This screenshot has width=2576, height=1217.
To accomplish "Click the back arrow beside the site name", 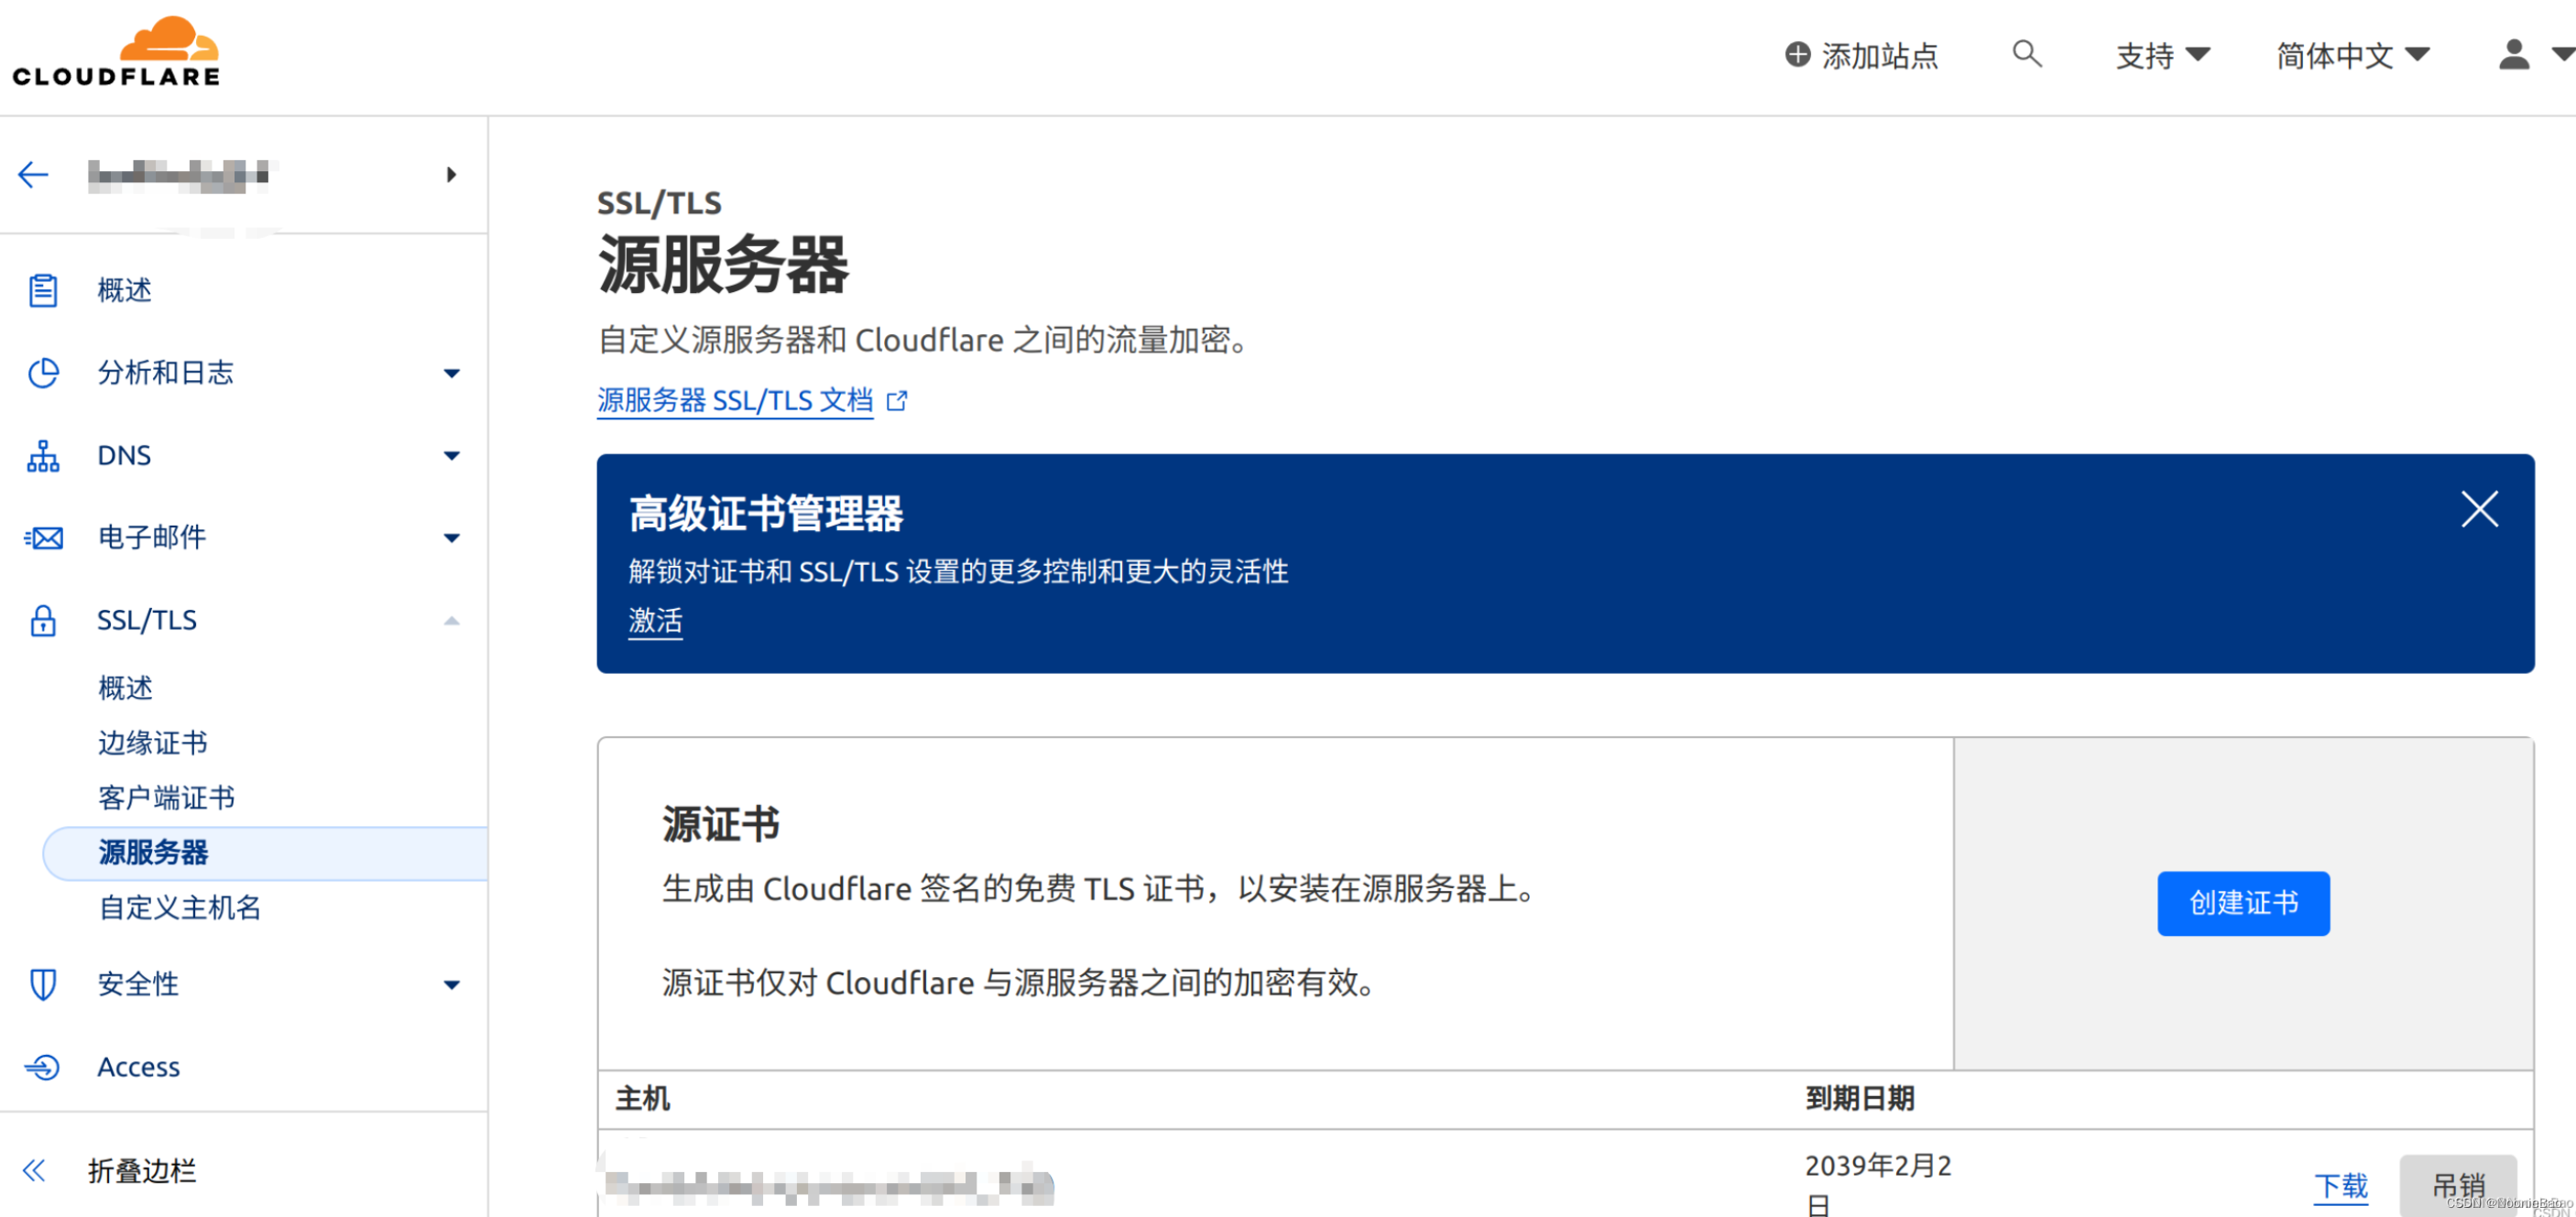I will [33, 174].
